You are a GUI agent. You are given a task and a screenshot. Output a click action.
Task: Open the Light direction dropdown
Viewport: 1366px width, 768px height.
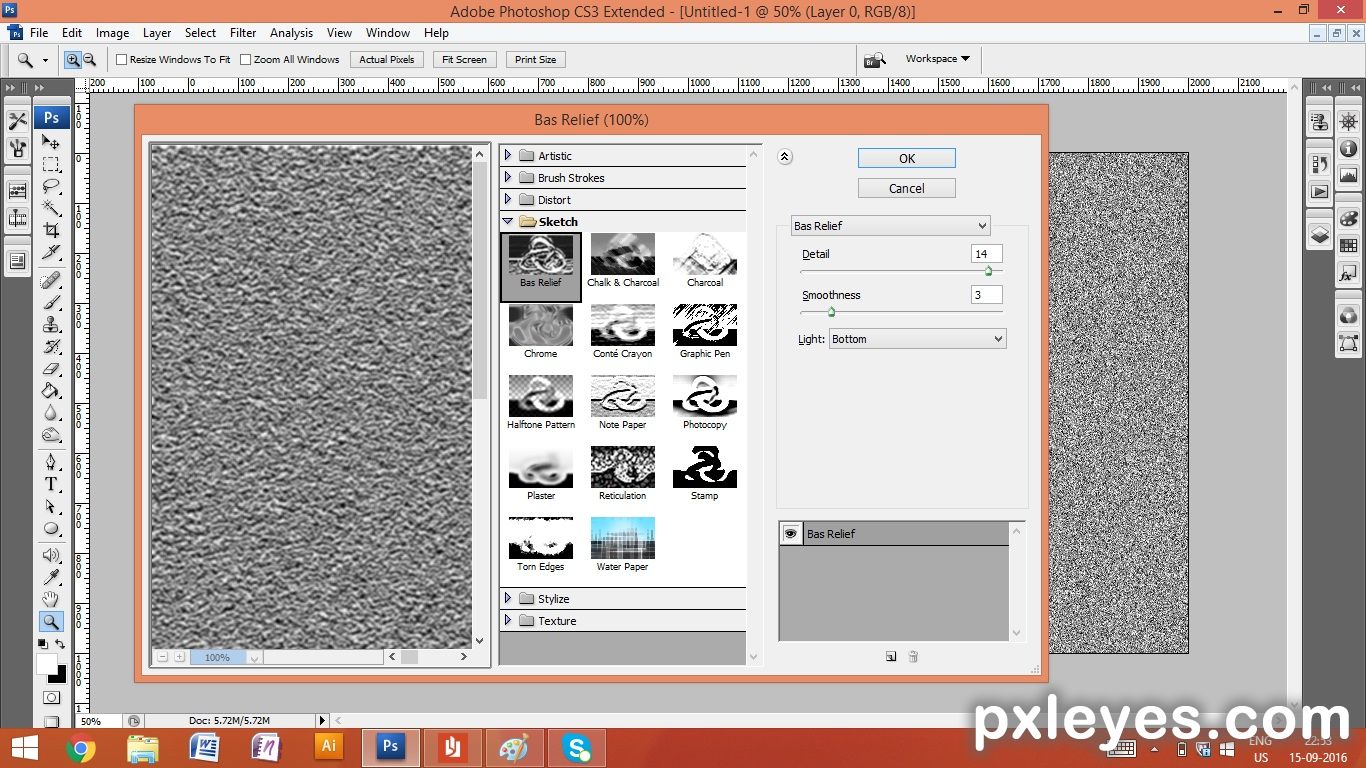point(917,339)
